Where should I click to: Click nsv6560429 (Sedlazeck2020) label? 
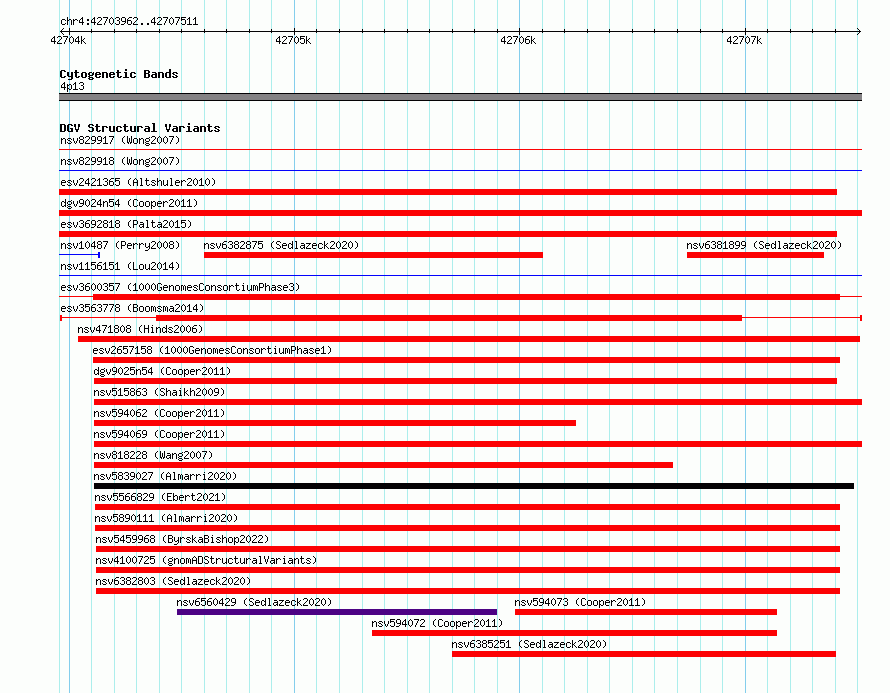(x=254, y=602)
